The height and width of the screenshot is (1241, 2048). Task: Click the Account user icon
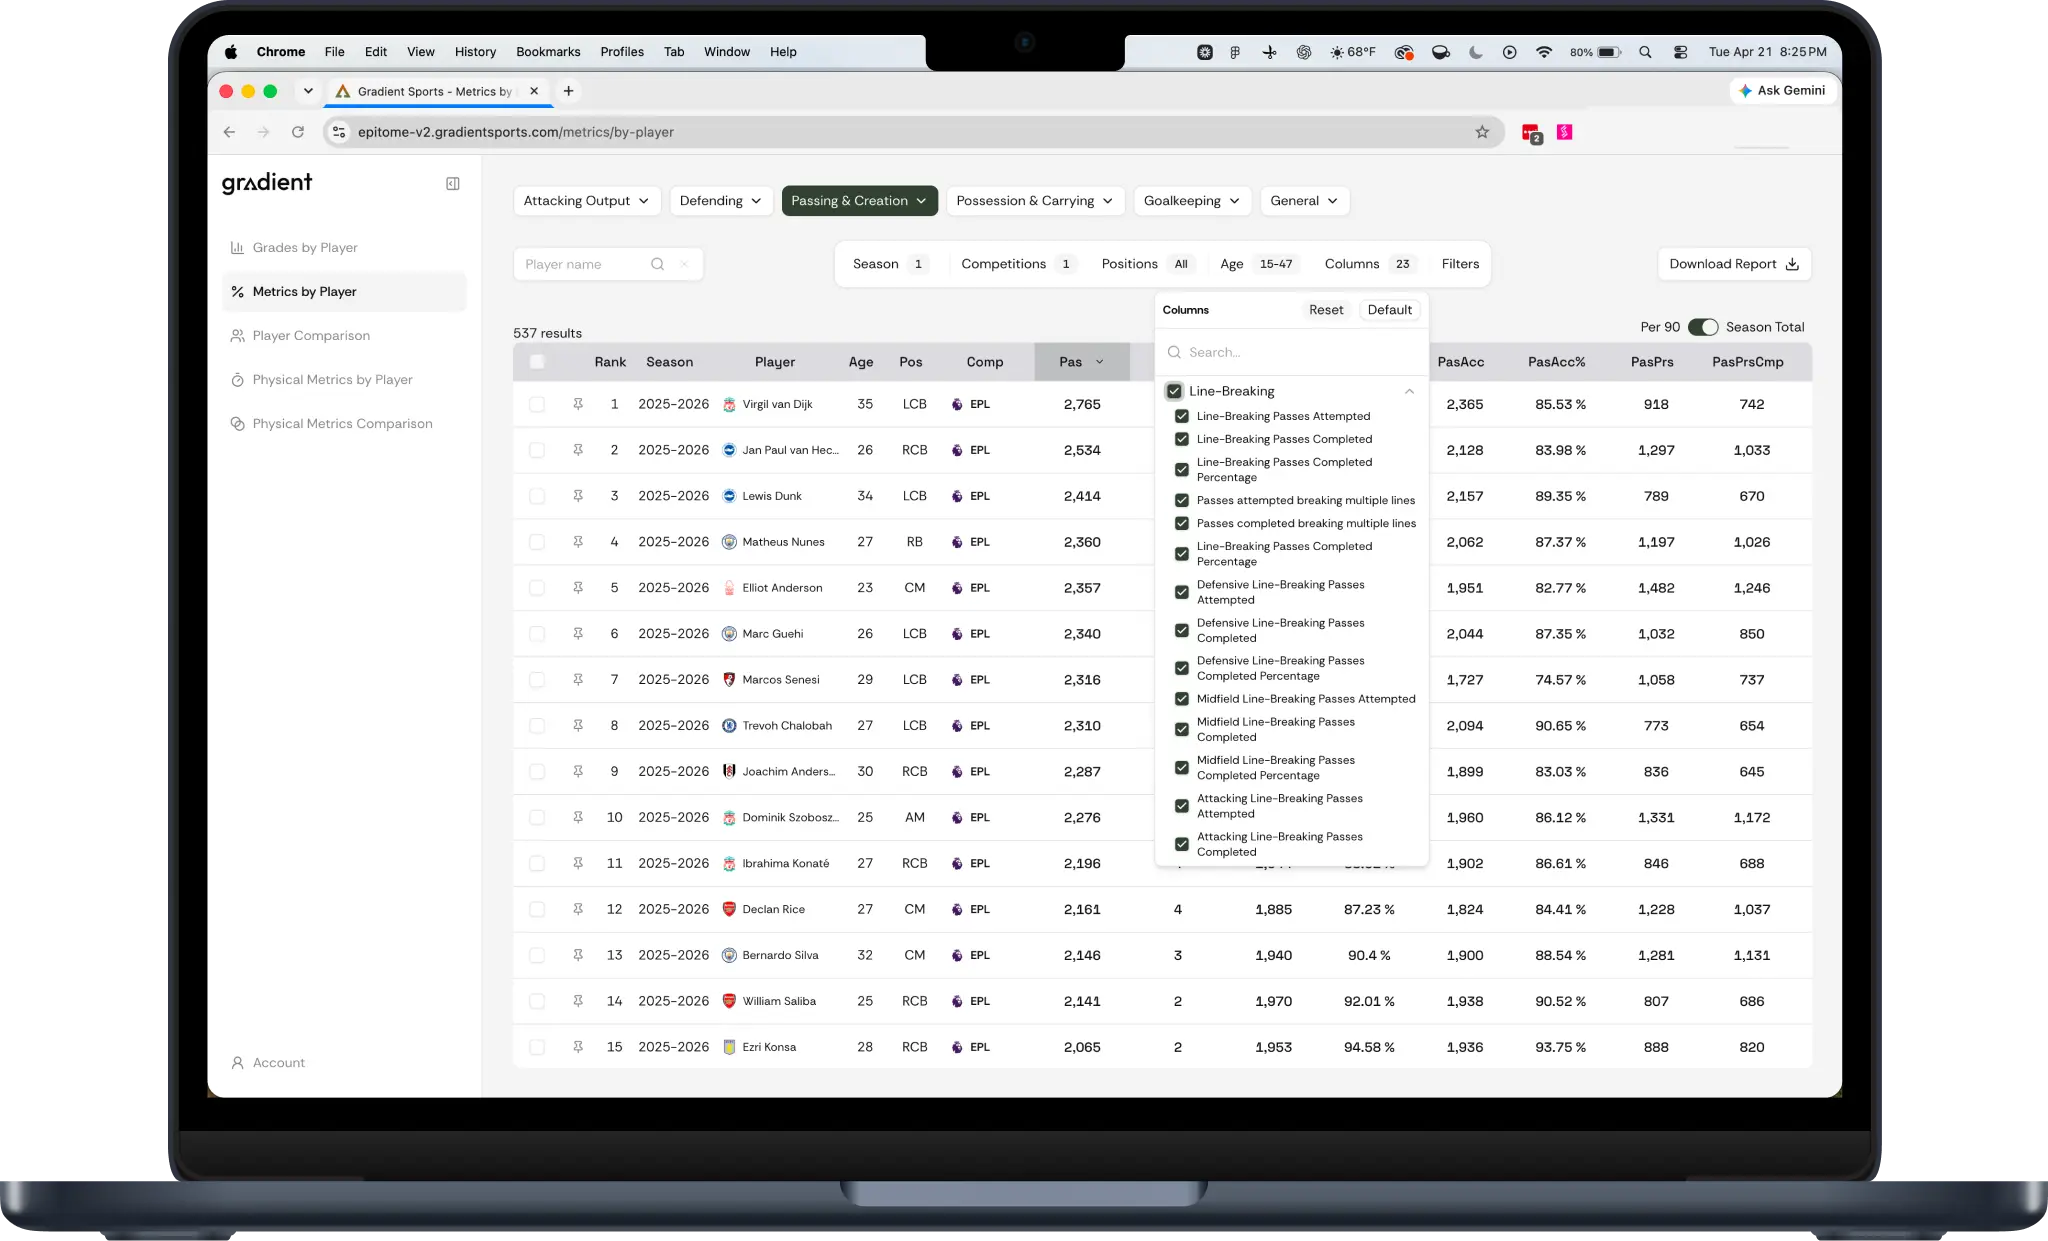tap(237, 1063)
